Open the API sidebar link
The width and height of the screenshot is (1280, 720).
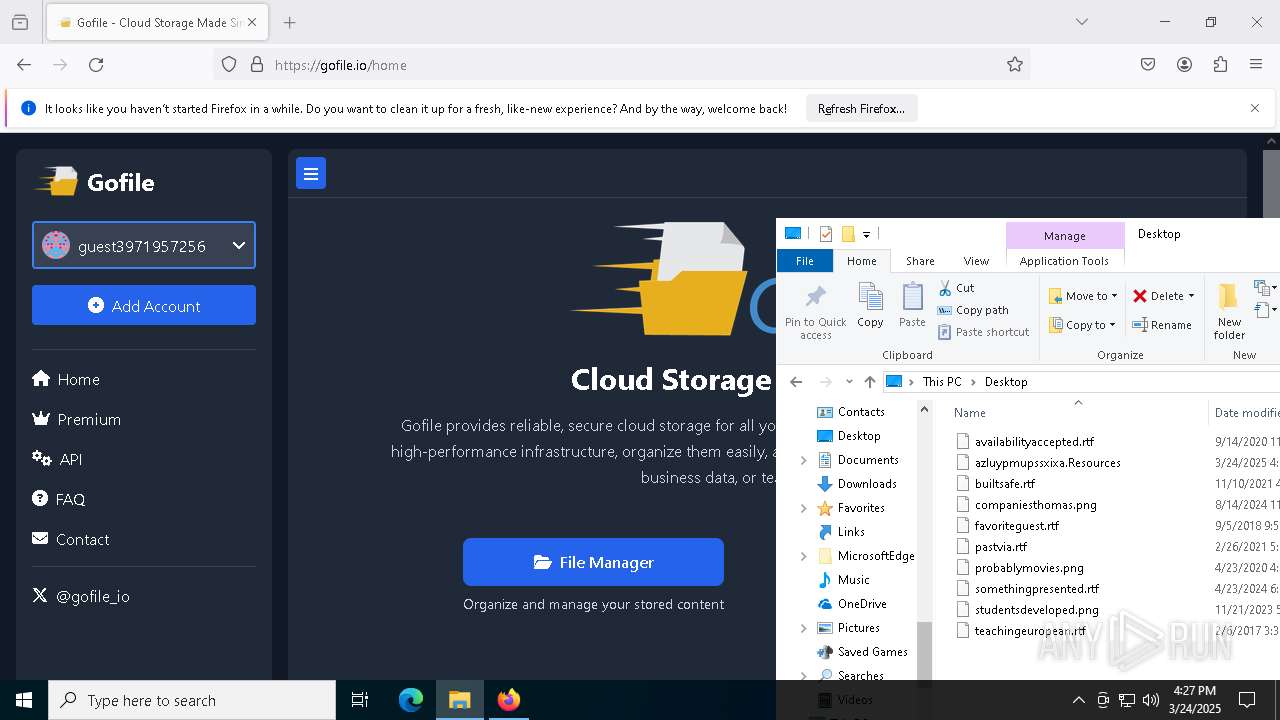click(x=57, y=459)
